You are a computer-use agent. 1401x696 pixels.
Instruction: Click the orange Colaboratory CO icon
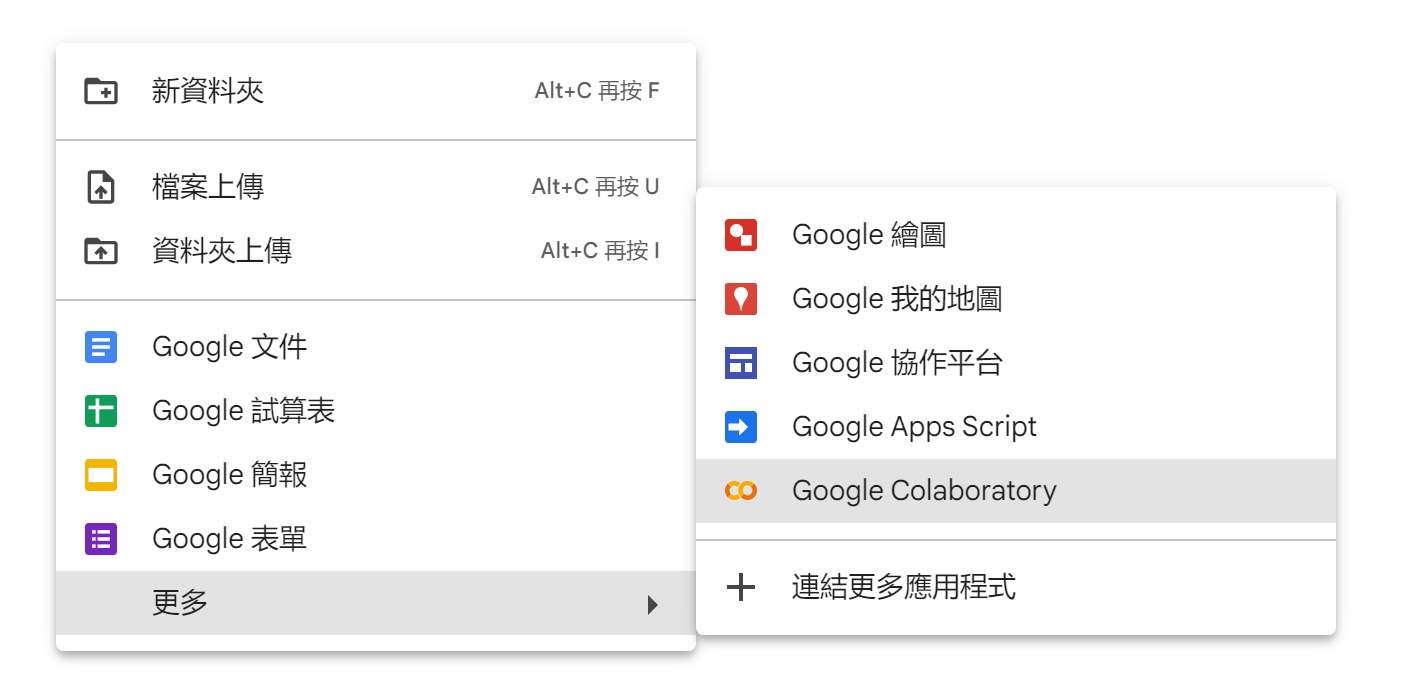tap(741, 491)
